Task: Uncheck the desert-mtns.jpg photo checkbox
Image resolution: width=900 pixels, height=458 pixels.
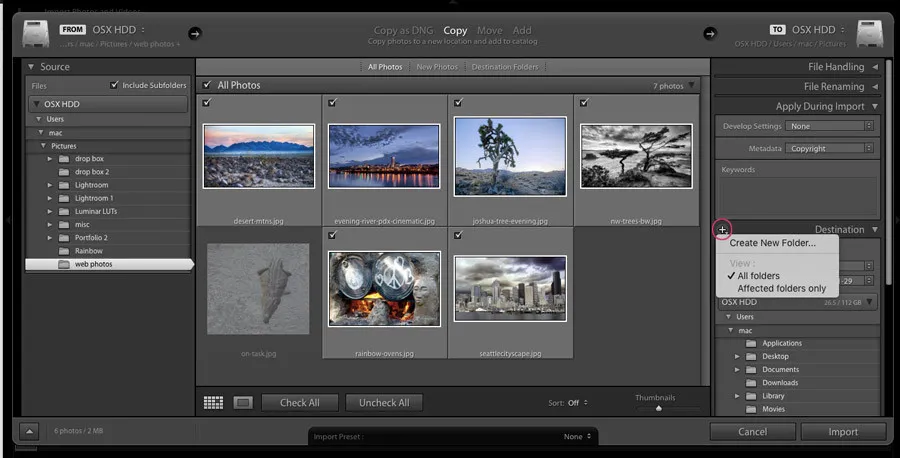Action: [207, 102]
